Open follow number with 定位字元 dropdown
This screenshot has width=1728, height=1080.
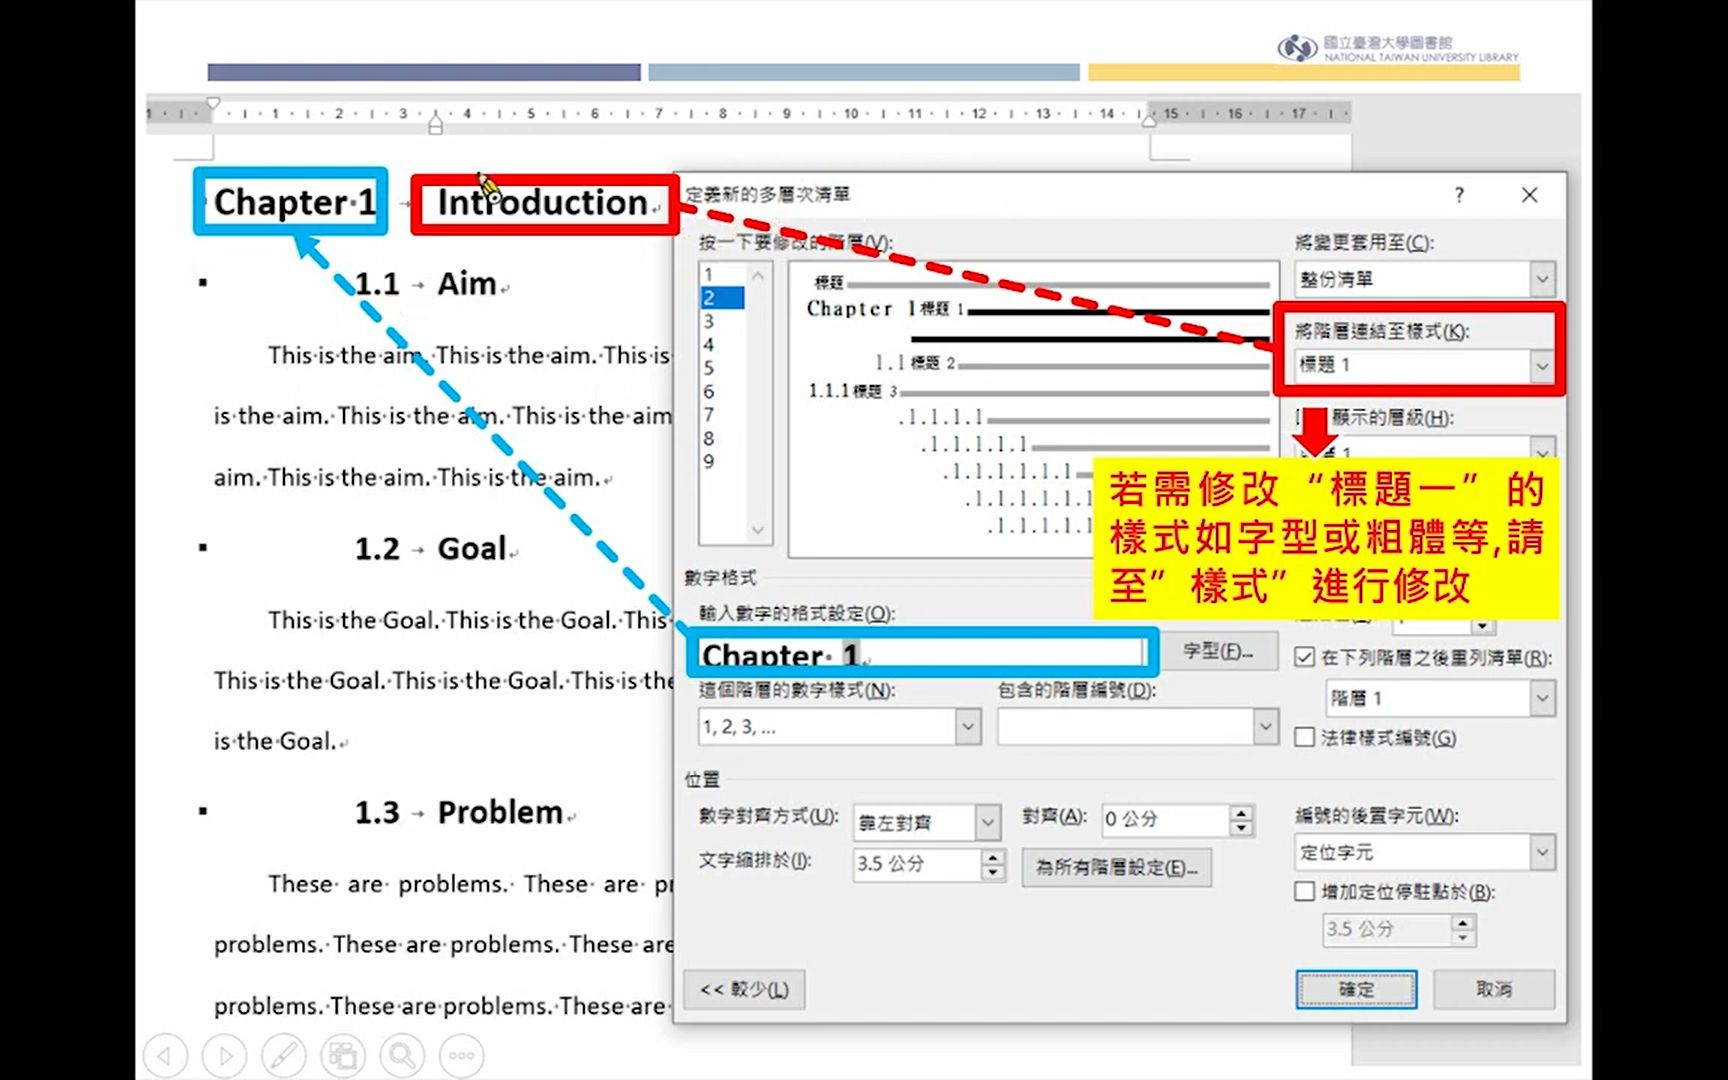pyautogui.click(x=1541, y=853)
